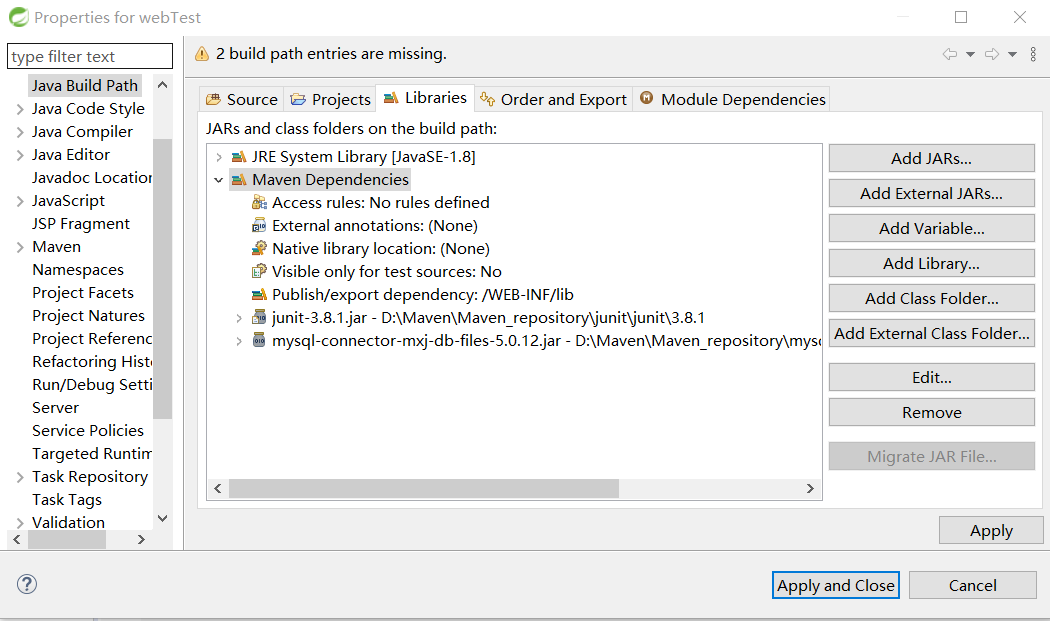
Task: Click the Apply and Close button
Action: (x=836, y=585)
